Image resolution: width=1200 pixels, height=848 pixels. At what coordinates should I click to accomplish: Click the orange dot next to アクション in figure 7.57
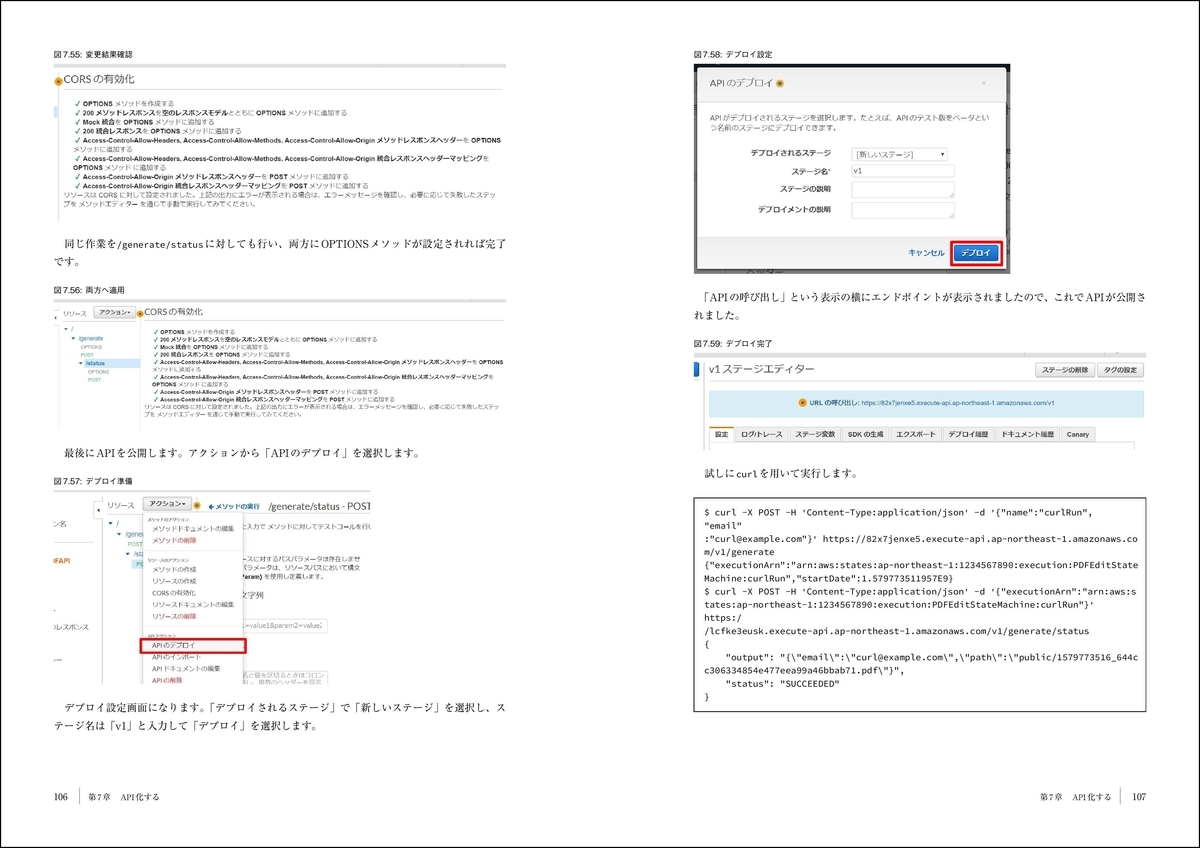tap(197, 506)
